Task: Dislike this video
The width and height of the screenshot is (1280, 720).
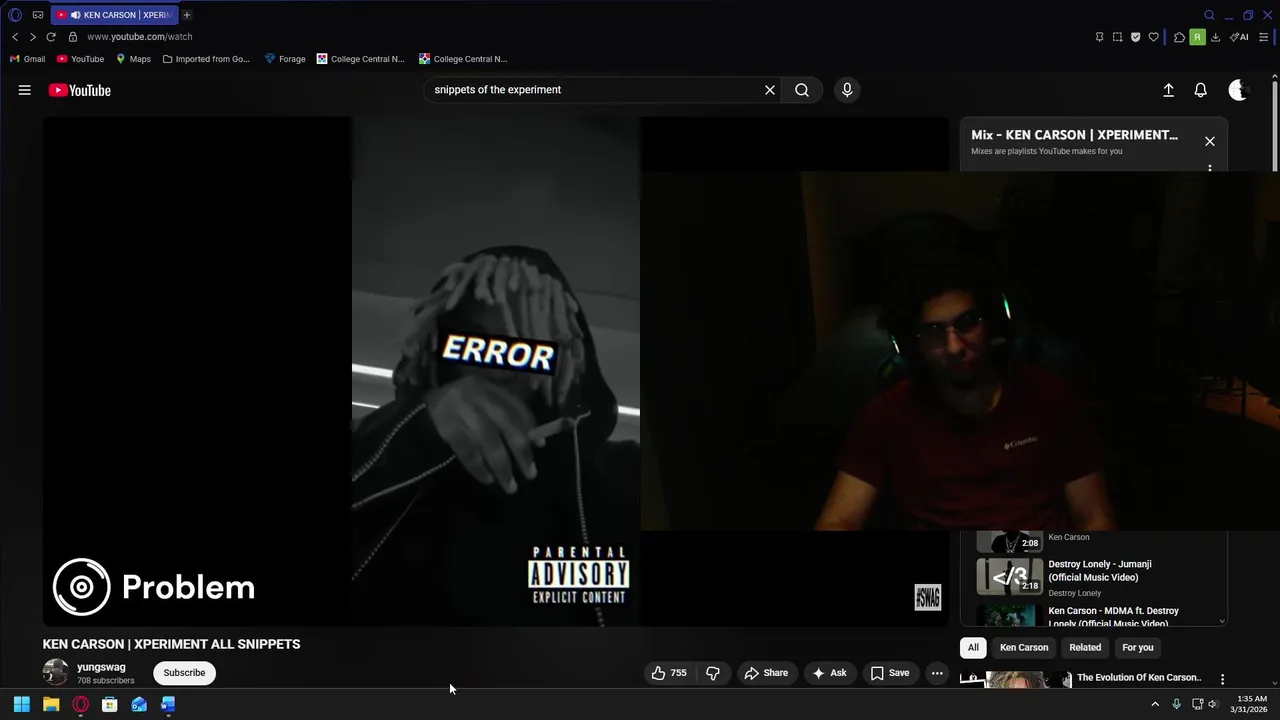Action: pos(713,673)
